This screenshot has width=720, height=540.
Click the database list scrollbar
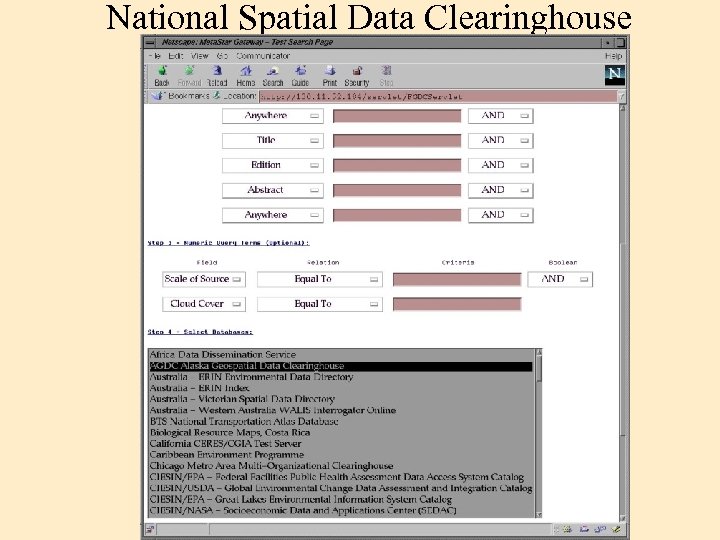[x=539, y=433]
